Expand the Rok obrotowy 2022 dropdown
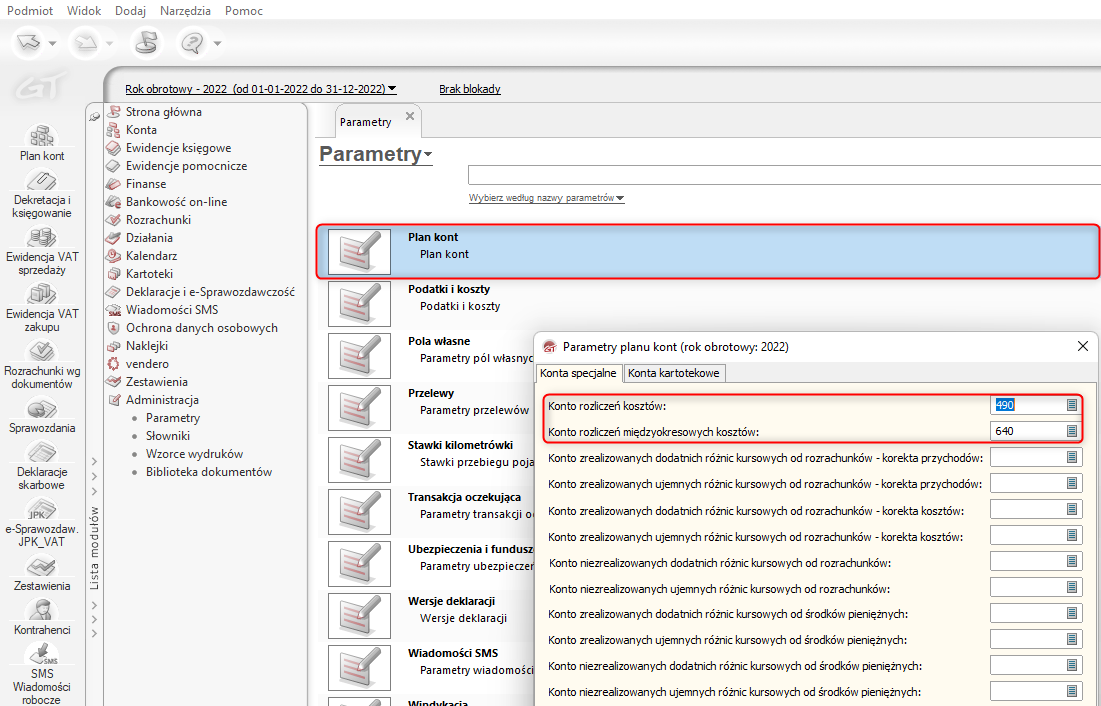This screenshot has height=706, width=1101. 260,89
